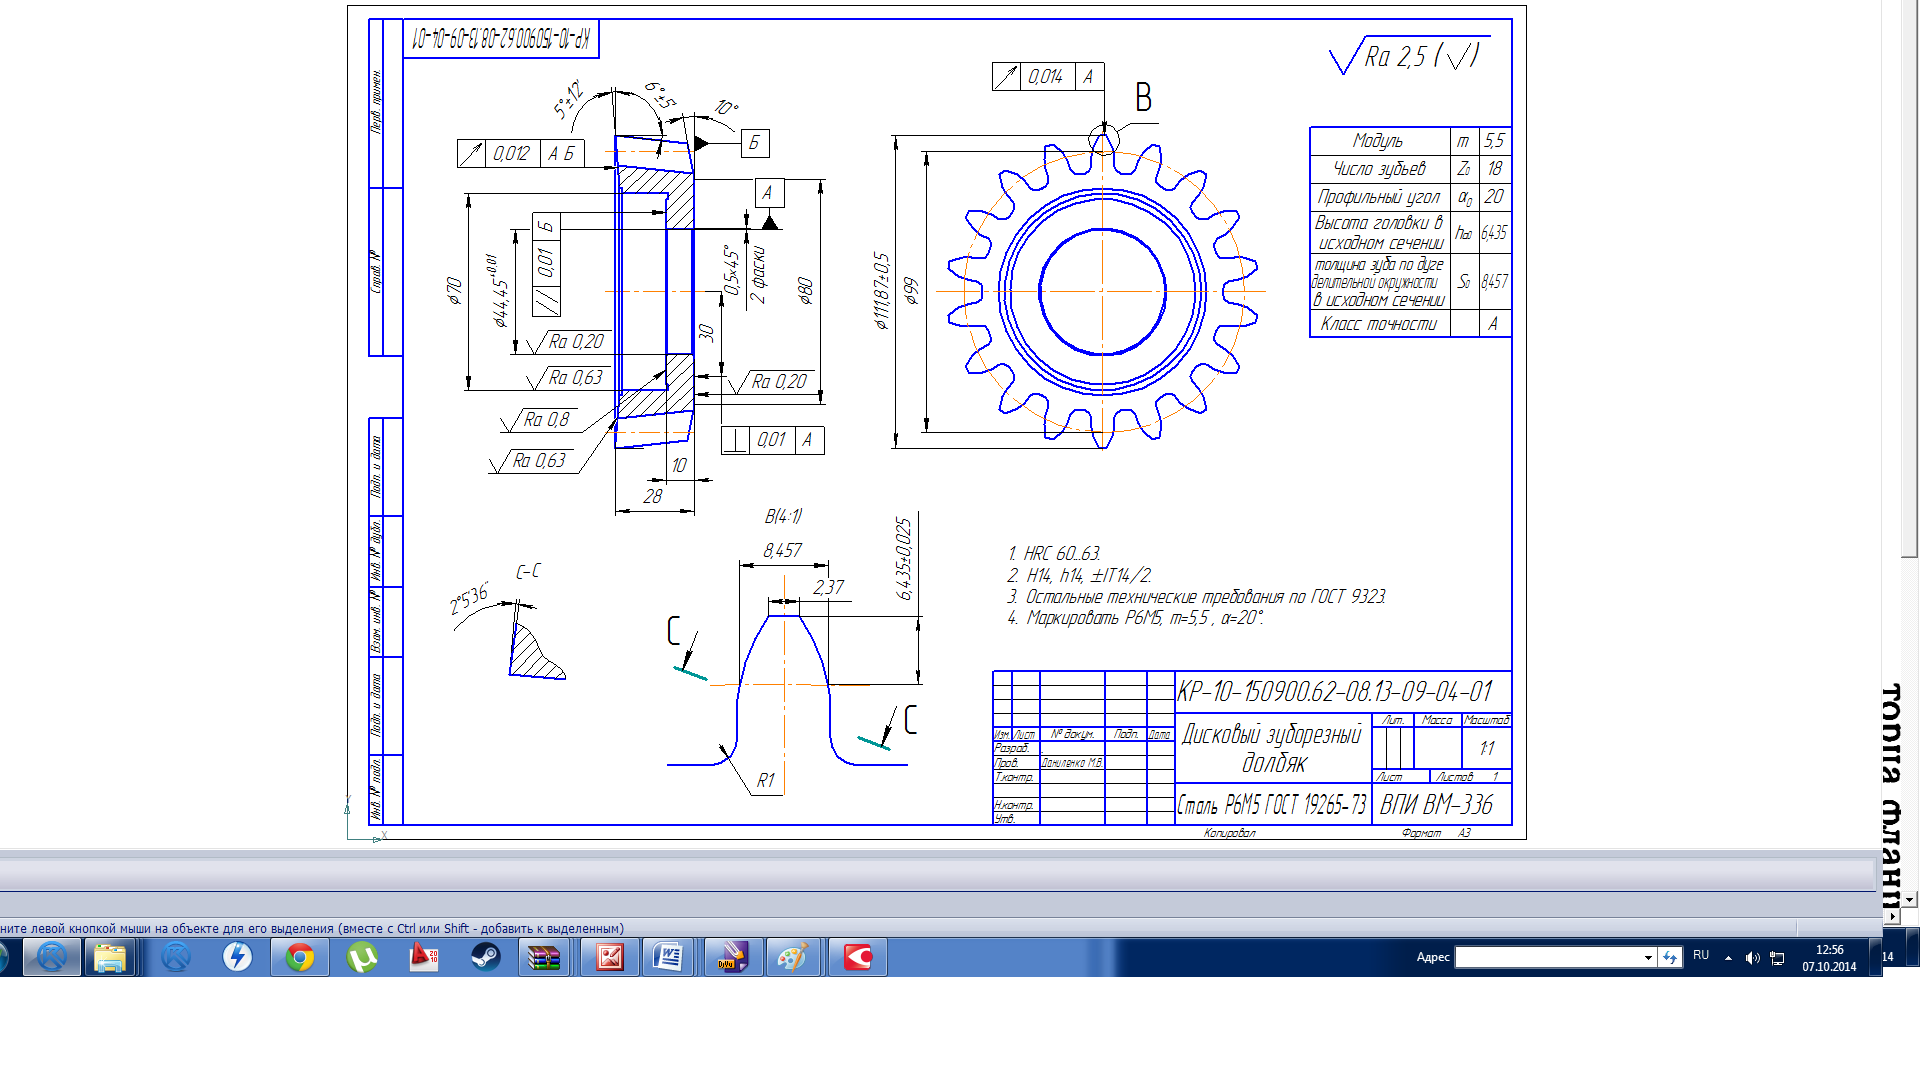The image size is (1920, 1080).
Task: Select note 4 Маркировать Р6М5
Action: [1135, 618]
